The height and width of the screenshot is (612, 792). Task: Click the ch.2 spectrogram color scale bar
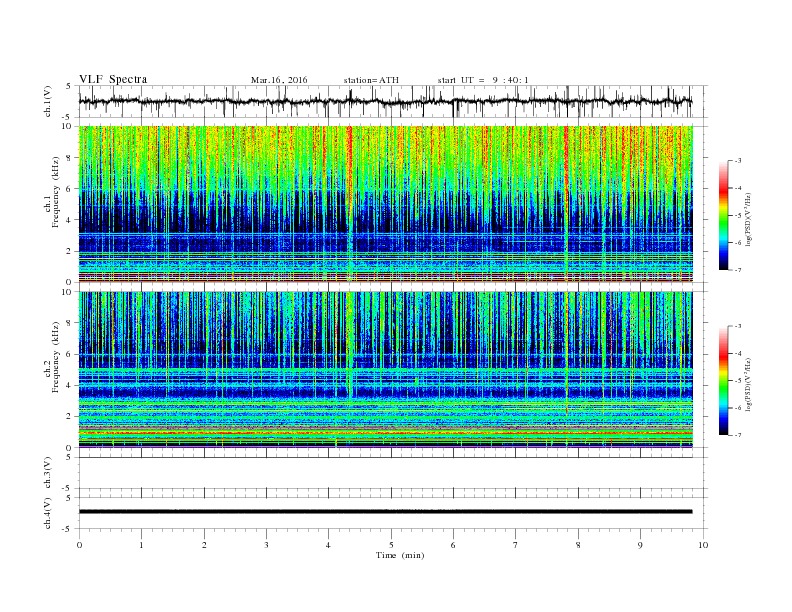coord(724,380)
